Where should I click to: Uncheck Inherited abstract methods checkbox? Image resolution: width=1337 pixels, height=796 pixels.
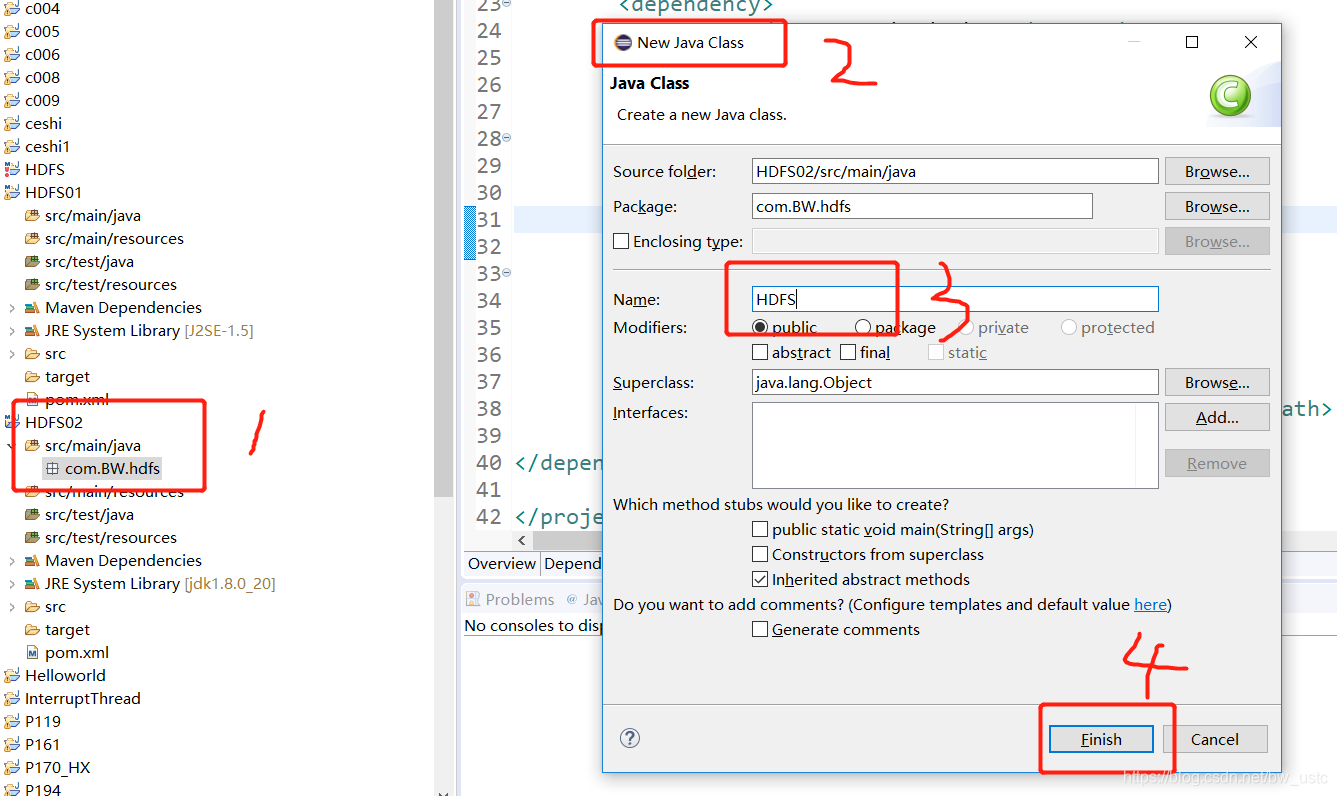pyautogui.click(x=760, y=579)
